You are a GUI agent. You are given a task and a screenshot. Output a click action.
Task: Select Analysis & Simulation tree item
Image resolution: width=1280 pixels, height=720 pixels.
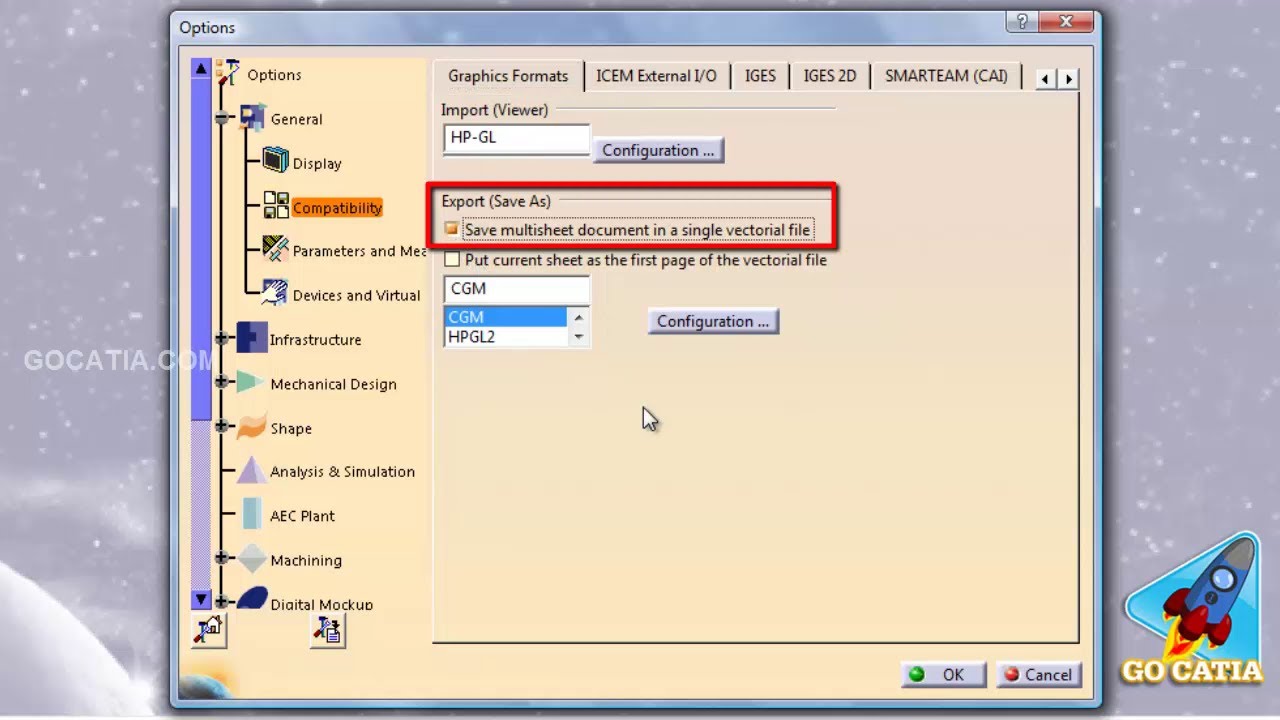tap(342, 472)
